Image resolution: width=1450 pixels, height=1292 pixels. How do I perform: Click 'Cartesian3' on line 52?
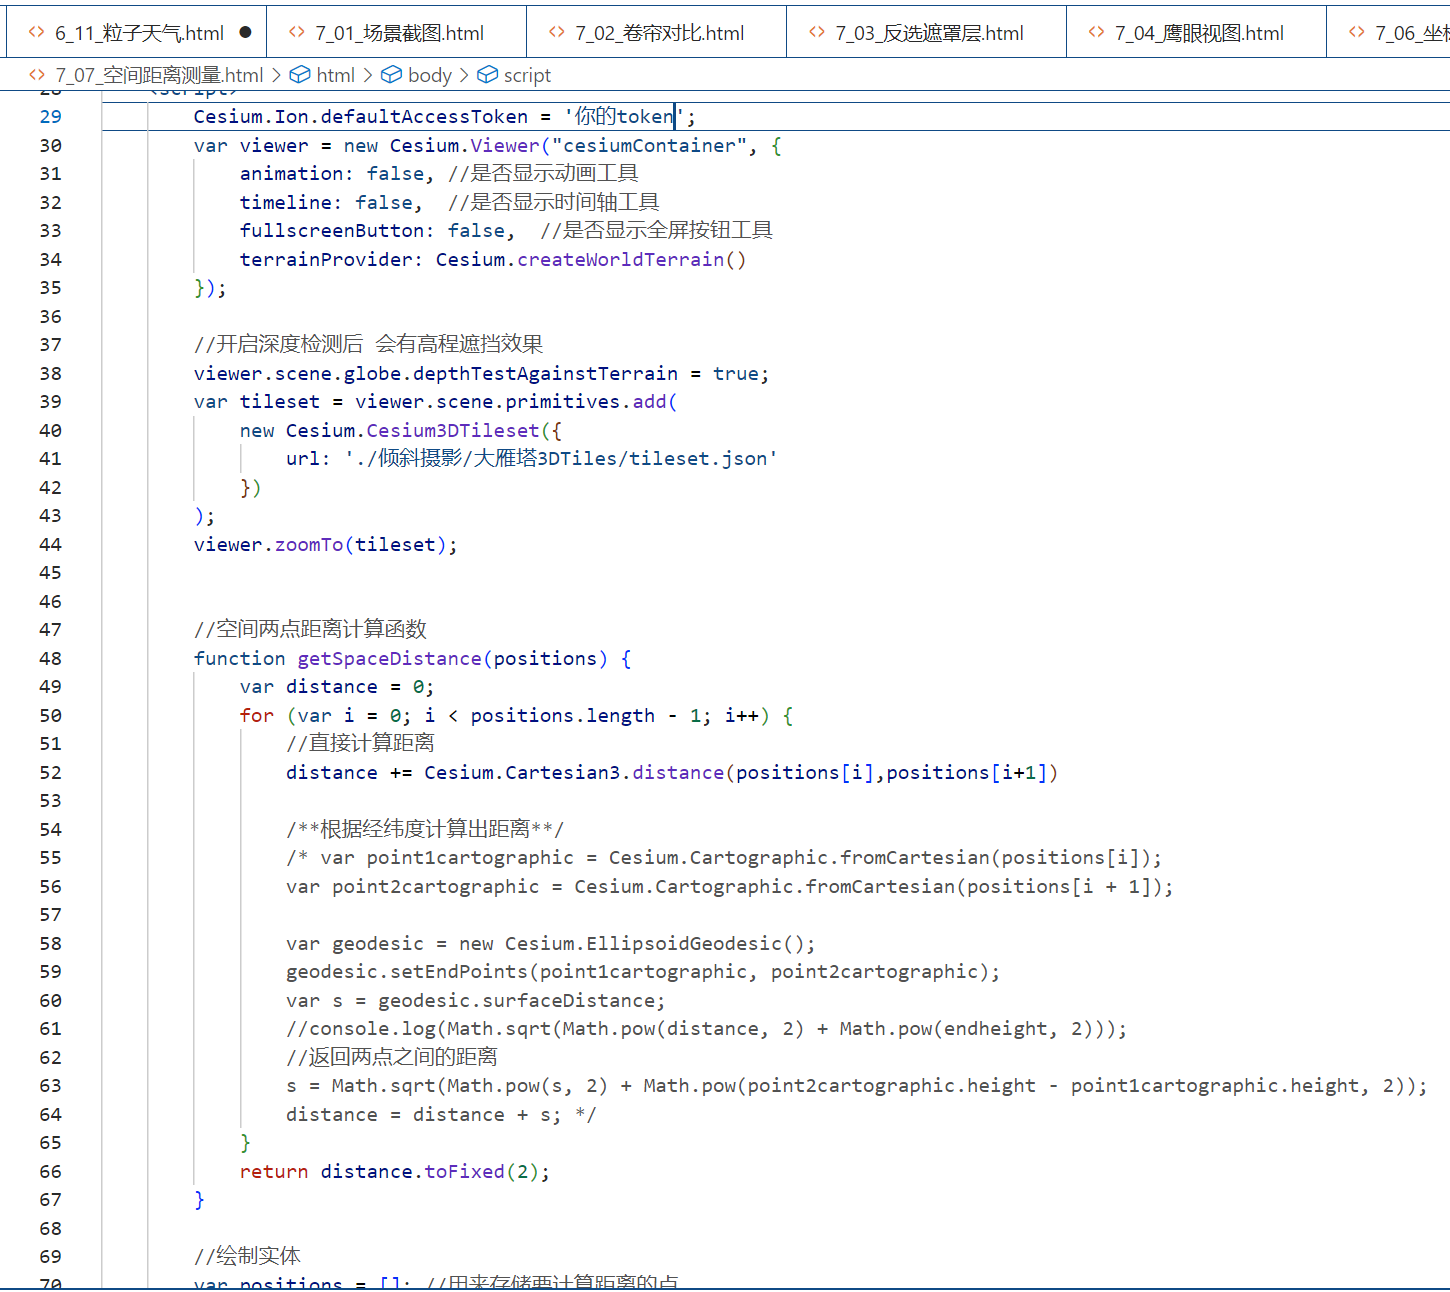pos(562,772)
